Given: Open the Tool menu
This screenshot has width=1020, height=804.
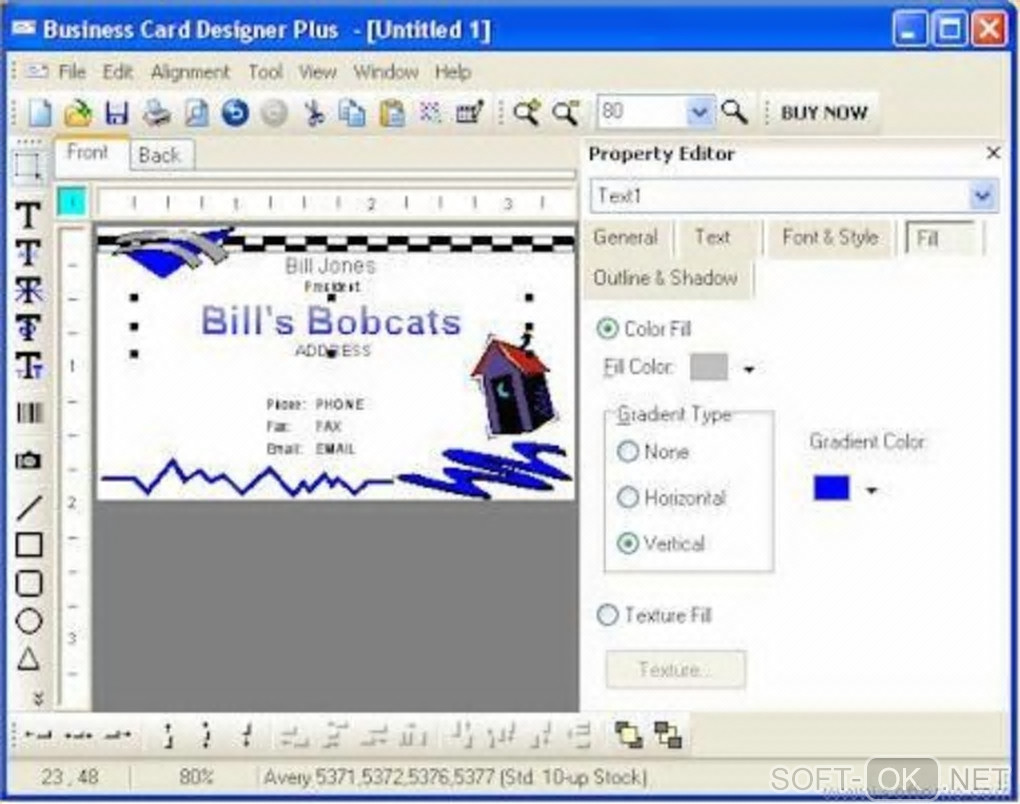Looking at the screenshot, I should tap(265, 72).
